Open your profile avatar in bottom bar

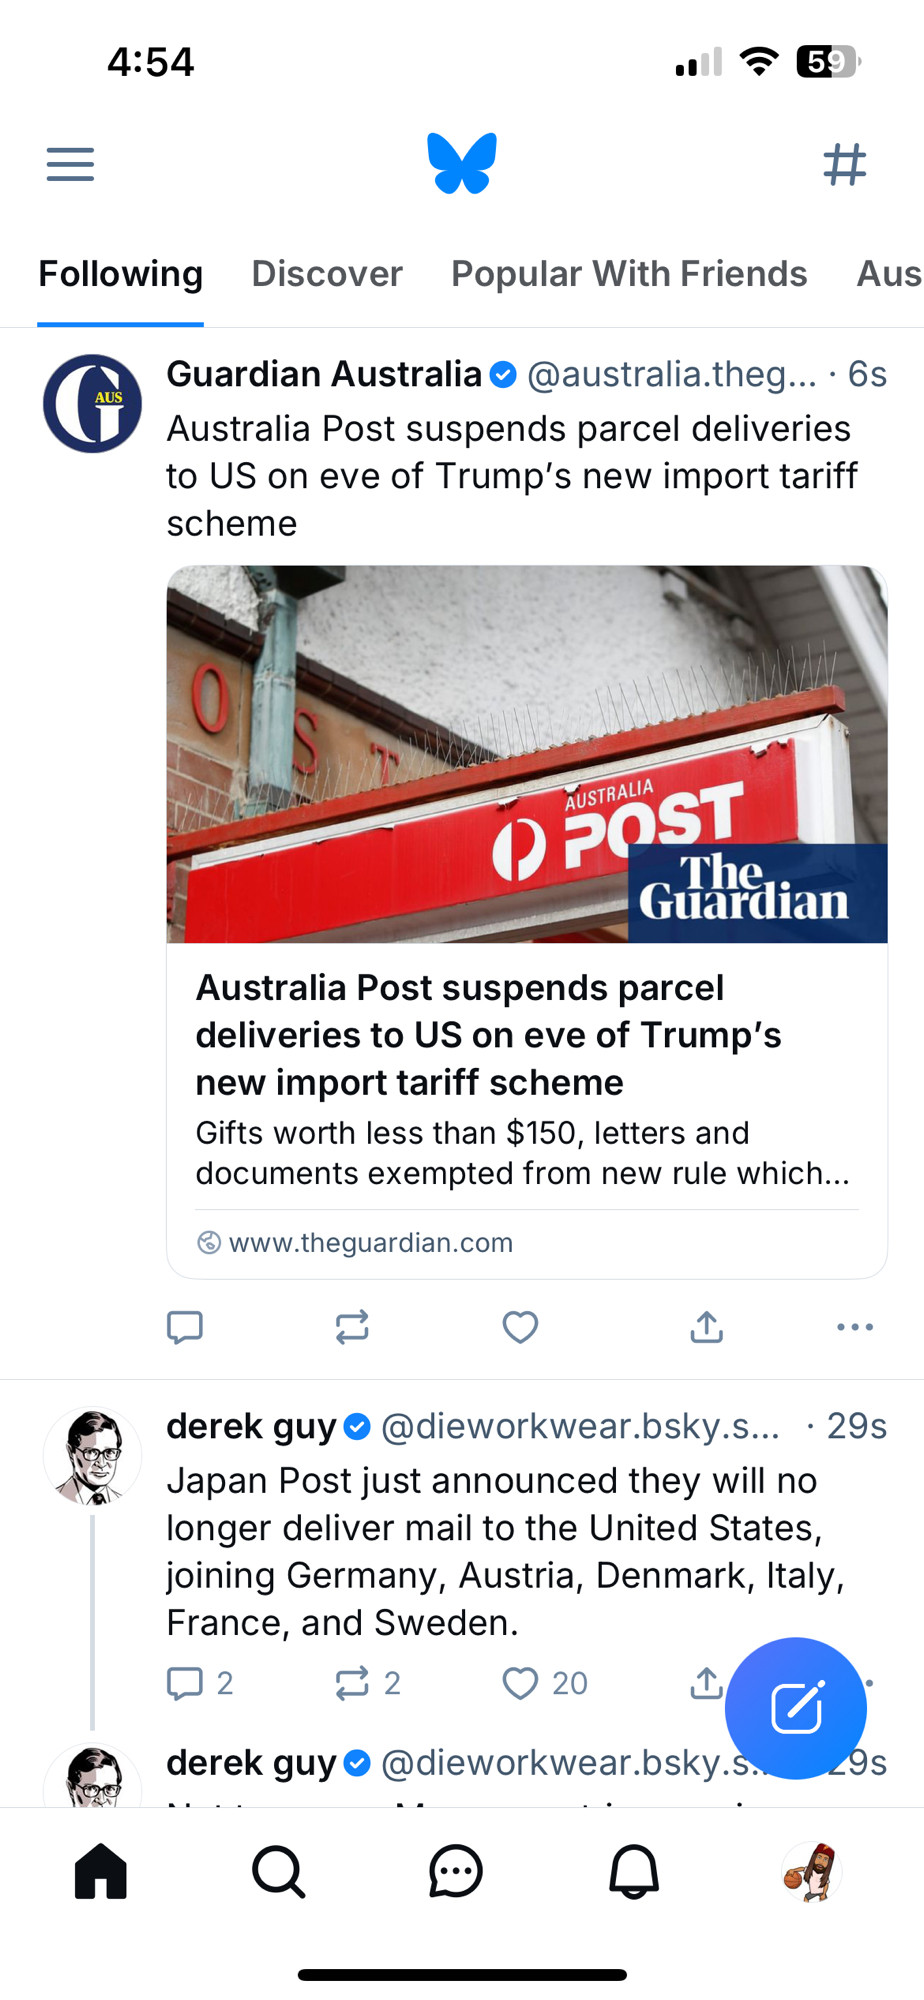811,1871
